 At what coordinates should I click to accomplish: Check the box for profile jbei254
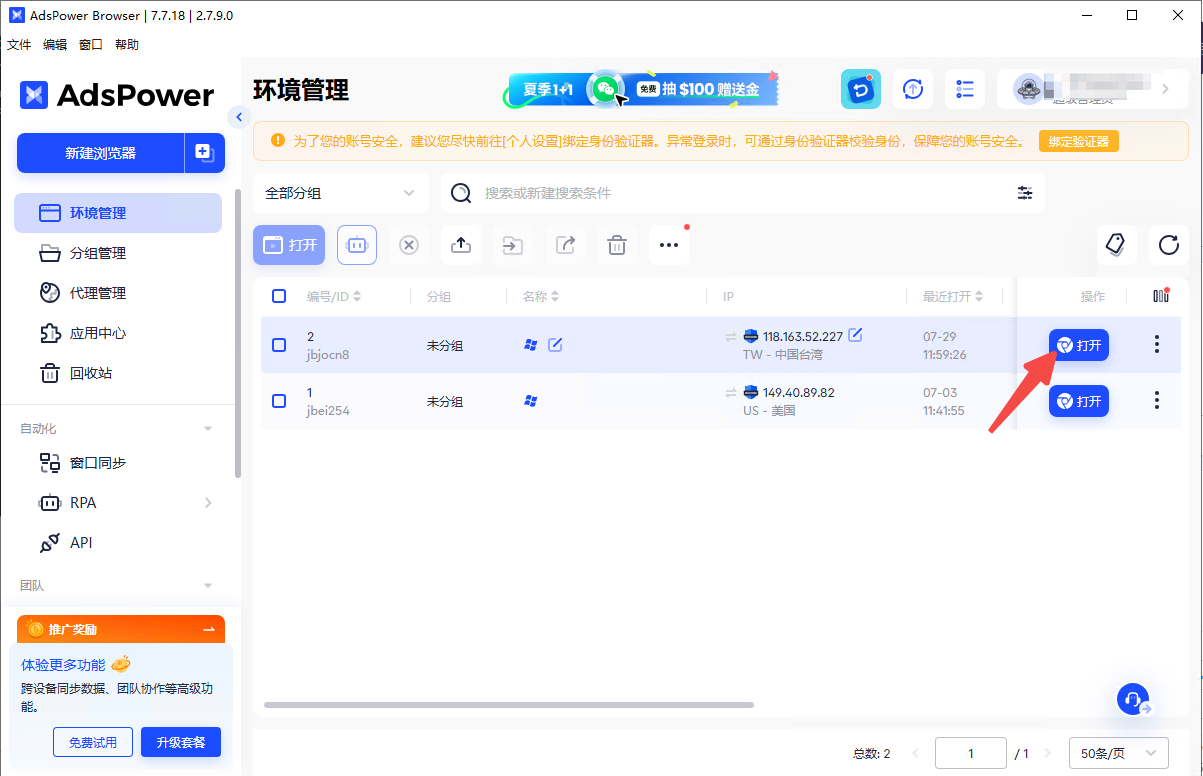(x=279, y=401)
